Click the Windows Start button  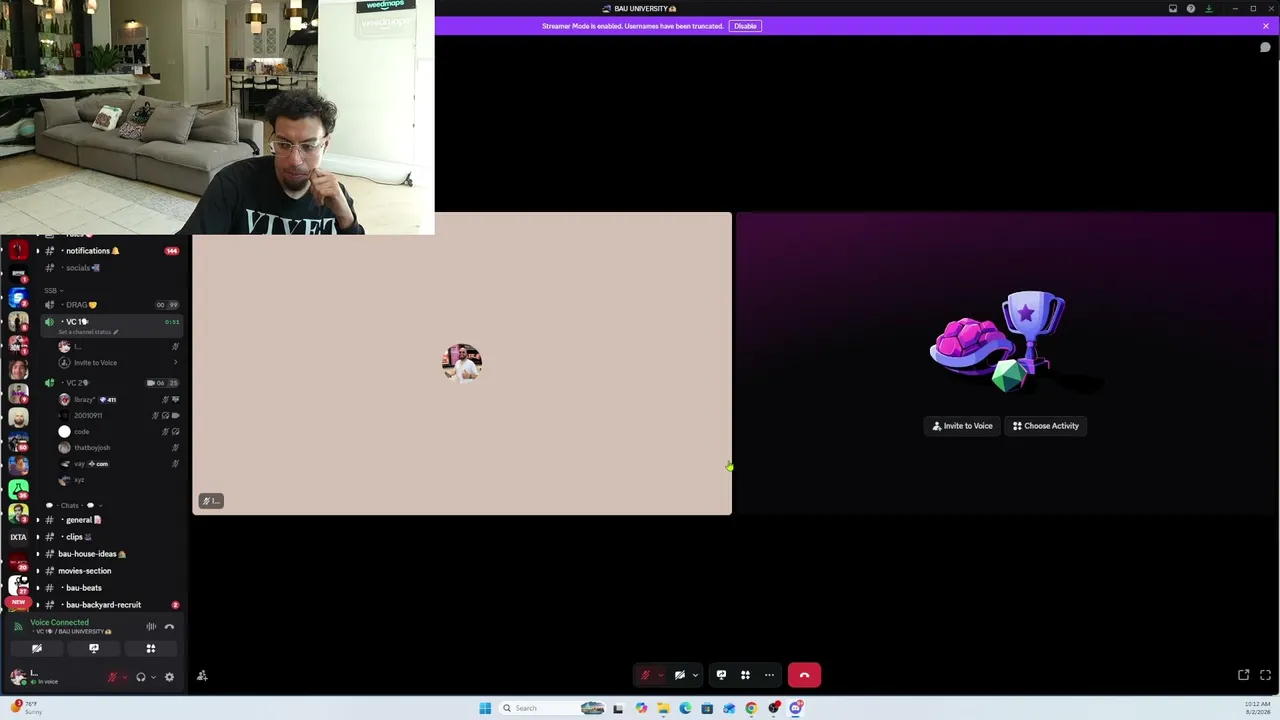coord(485,708)
